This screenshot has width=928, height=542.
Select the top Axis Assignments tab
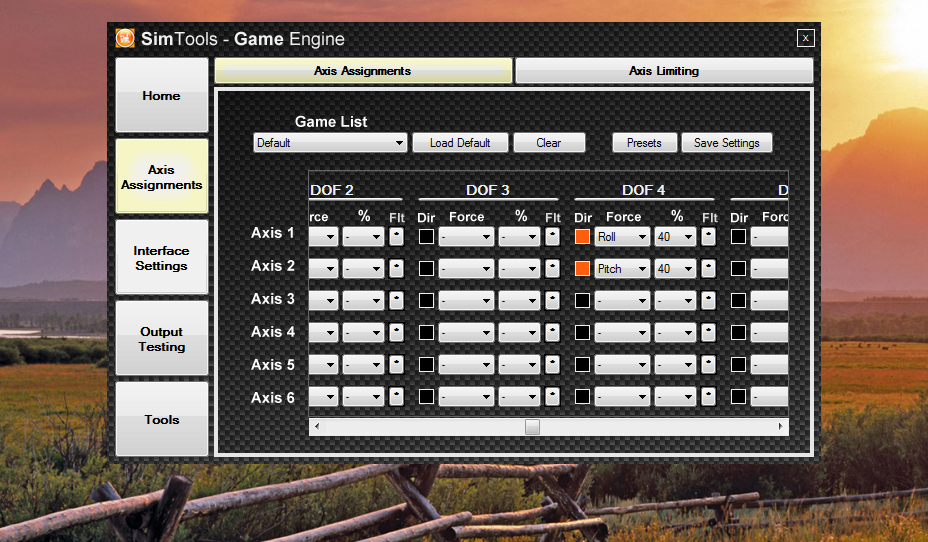[x=363, y=71]
